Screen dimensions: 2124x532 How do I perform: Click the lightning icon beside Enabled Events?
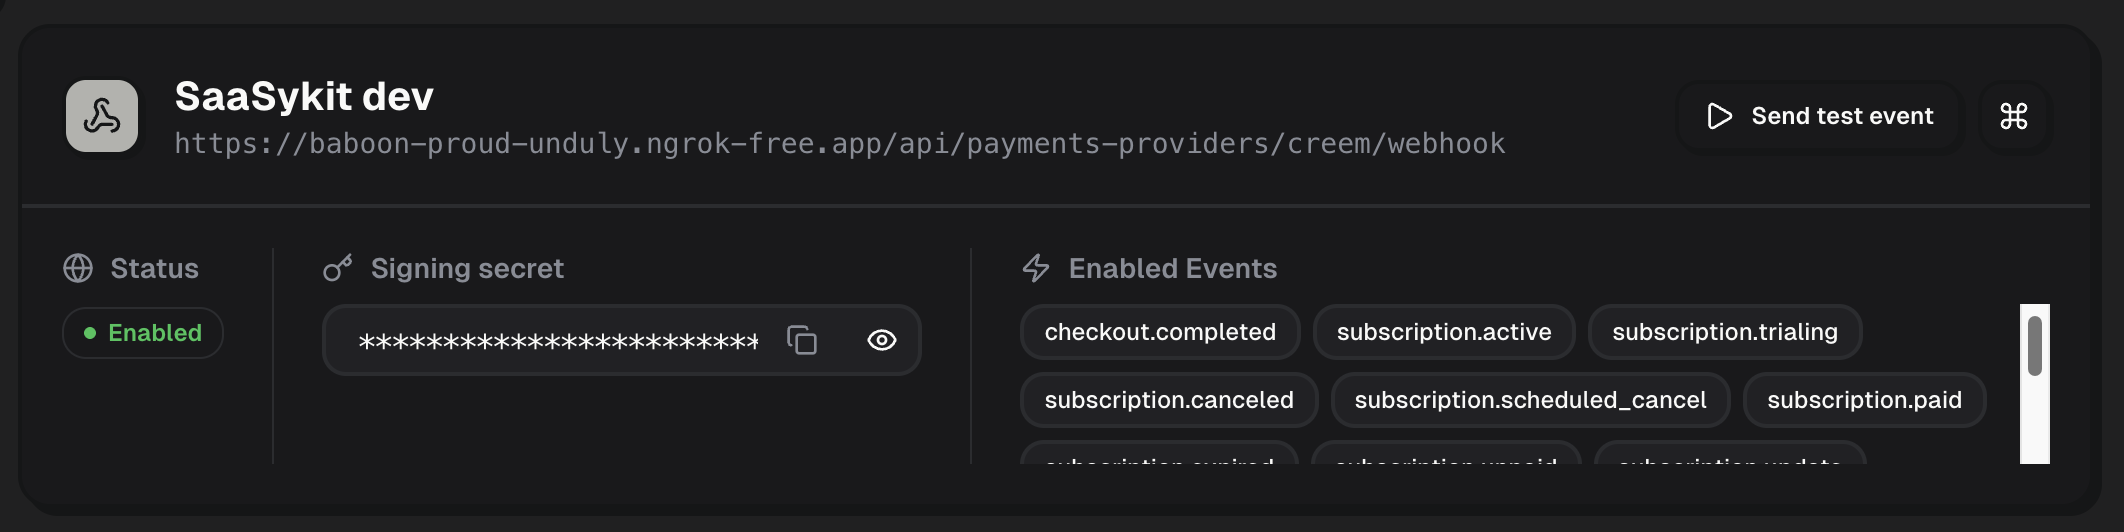coord(1036,268)
